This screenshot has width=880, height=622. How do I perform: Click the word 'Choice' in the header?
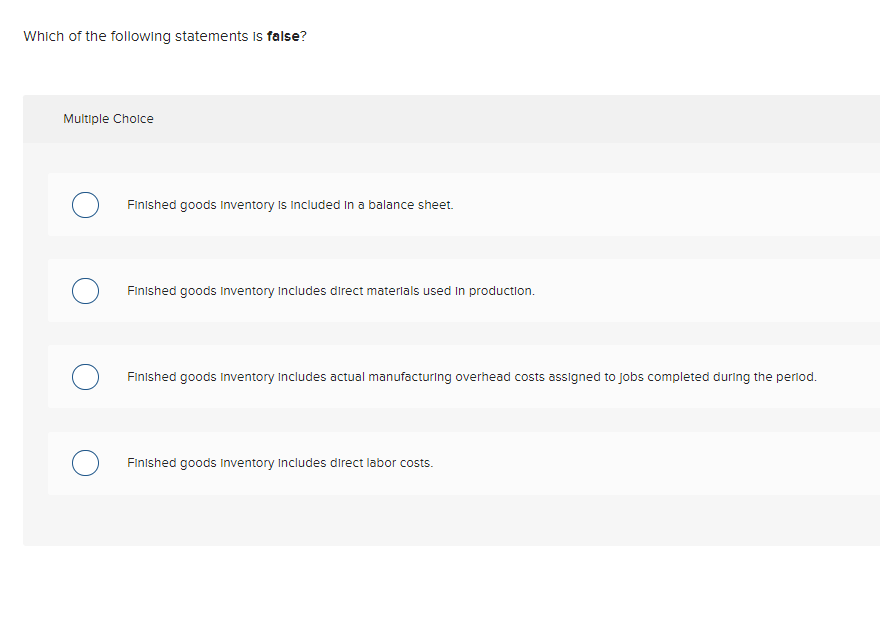click(133, 119)
